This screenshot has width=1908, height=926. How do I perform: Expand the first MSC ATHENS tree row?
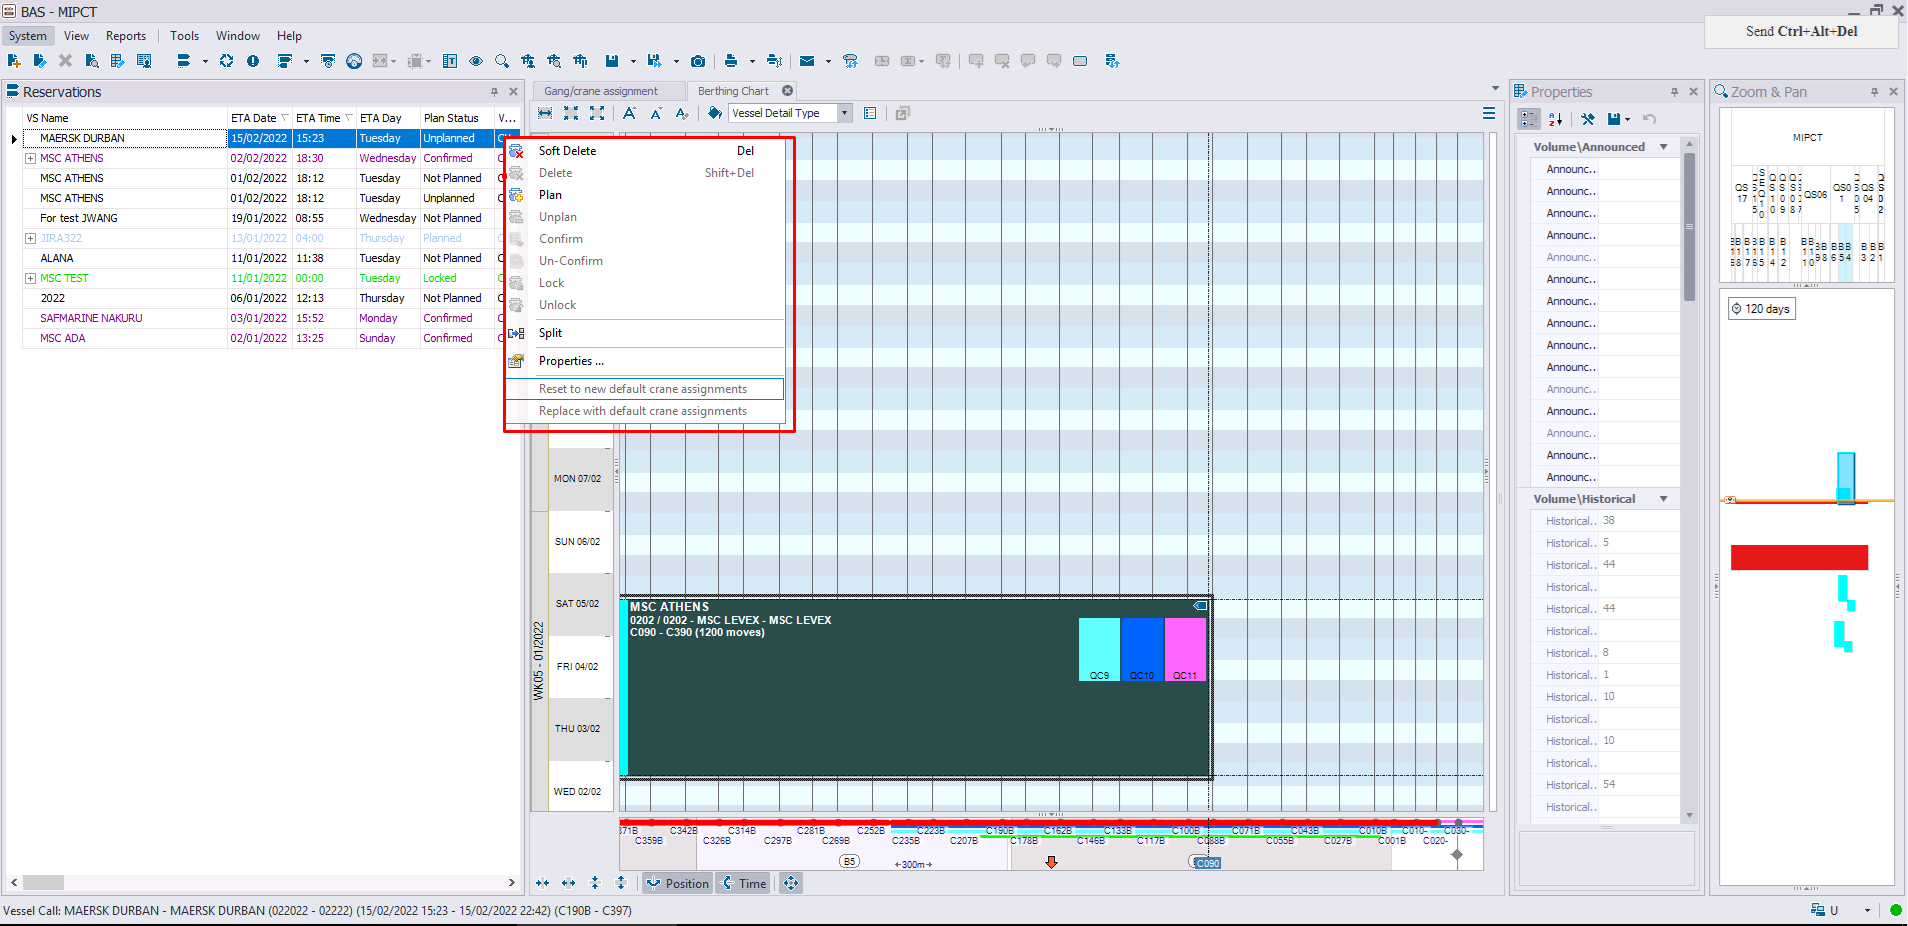pyautogui.click(x=31, y=158)
